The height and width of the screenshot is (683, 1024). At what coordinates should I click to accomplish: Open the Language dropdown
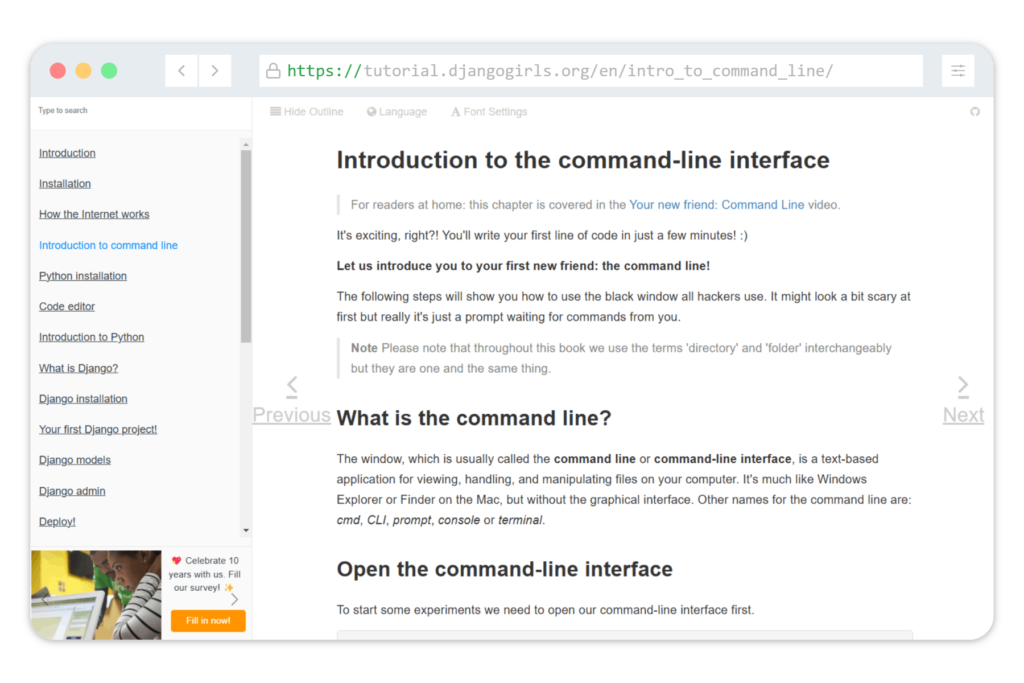[396, 112]
